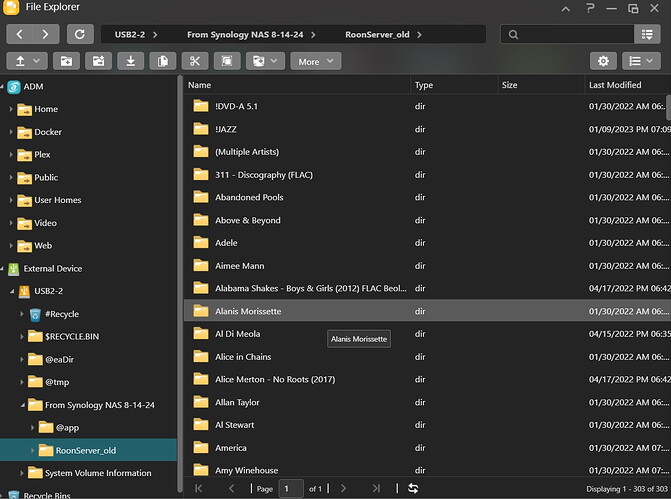Expand @eaDir folder tree arrow

click(22, 359)
